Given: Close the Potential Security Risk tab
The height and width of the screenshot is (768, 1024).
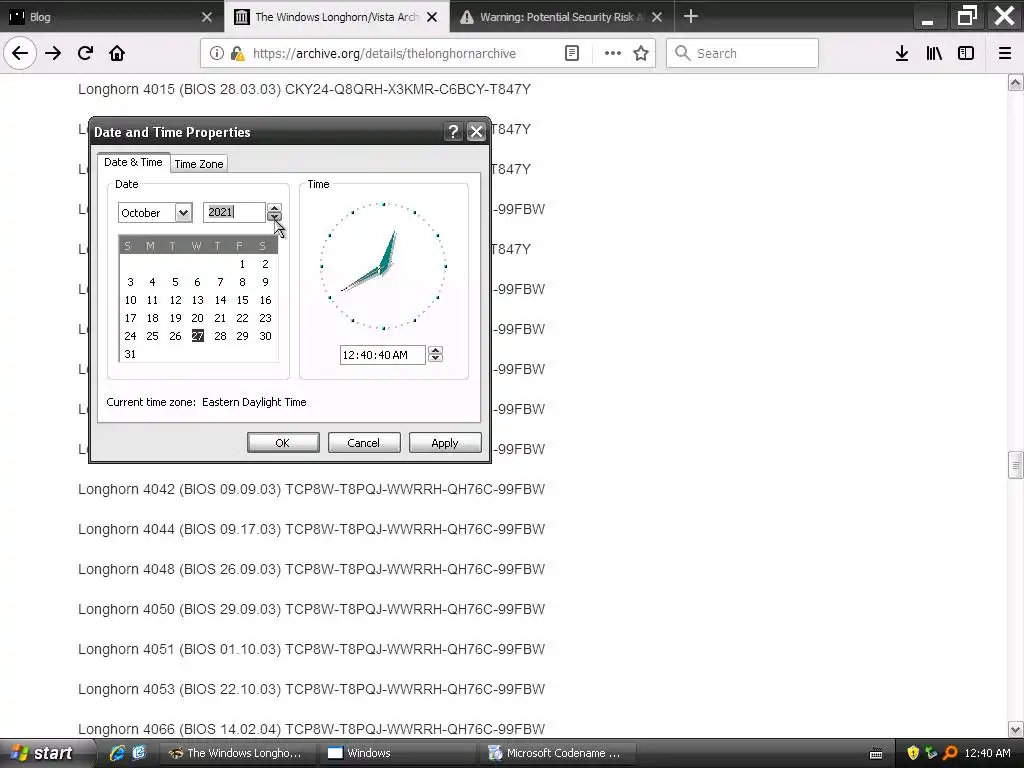Looking at the screenshot, I should 657,17.
